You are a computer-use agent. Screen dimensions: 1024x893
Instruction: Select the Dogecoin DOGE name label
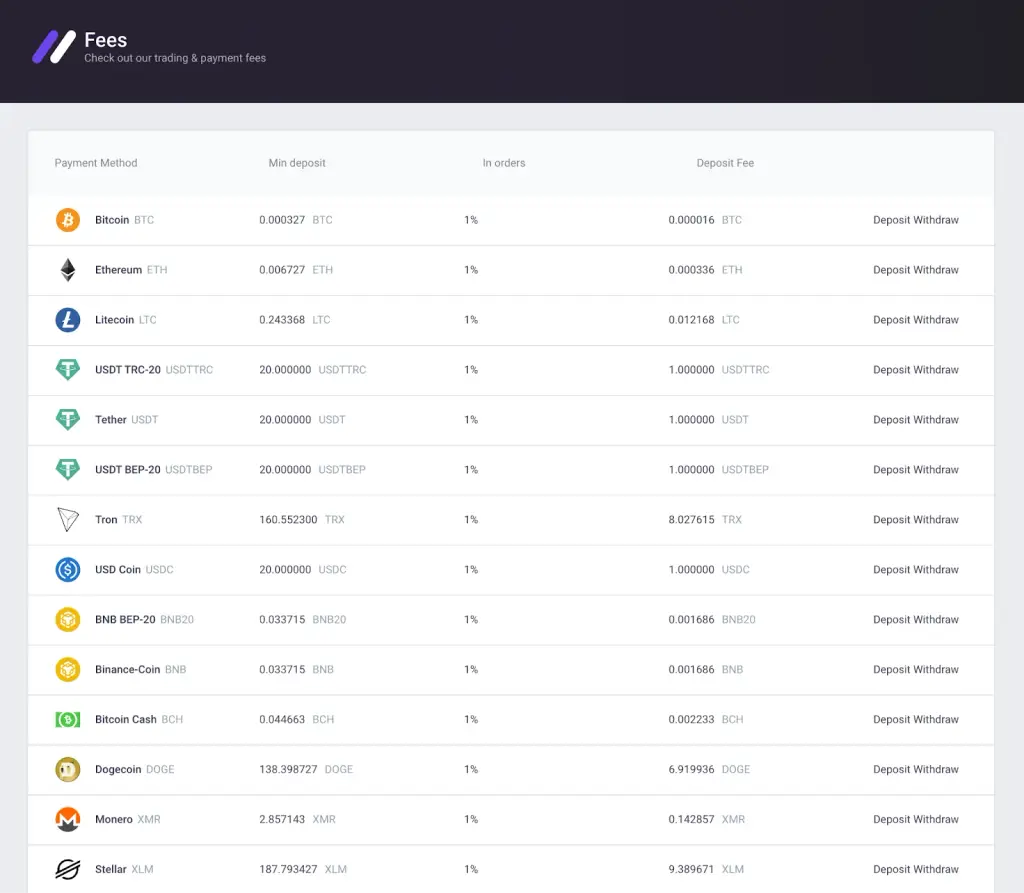click(135, 770)
